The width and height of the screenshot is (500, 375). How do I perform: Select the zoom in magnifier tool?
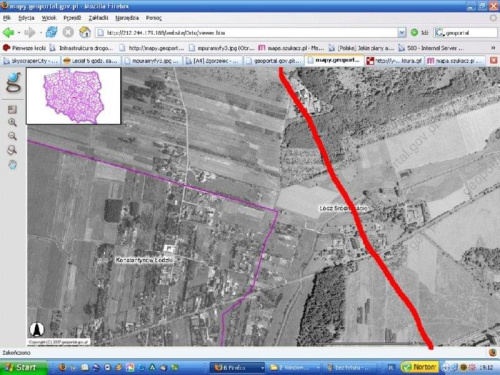12,122
